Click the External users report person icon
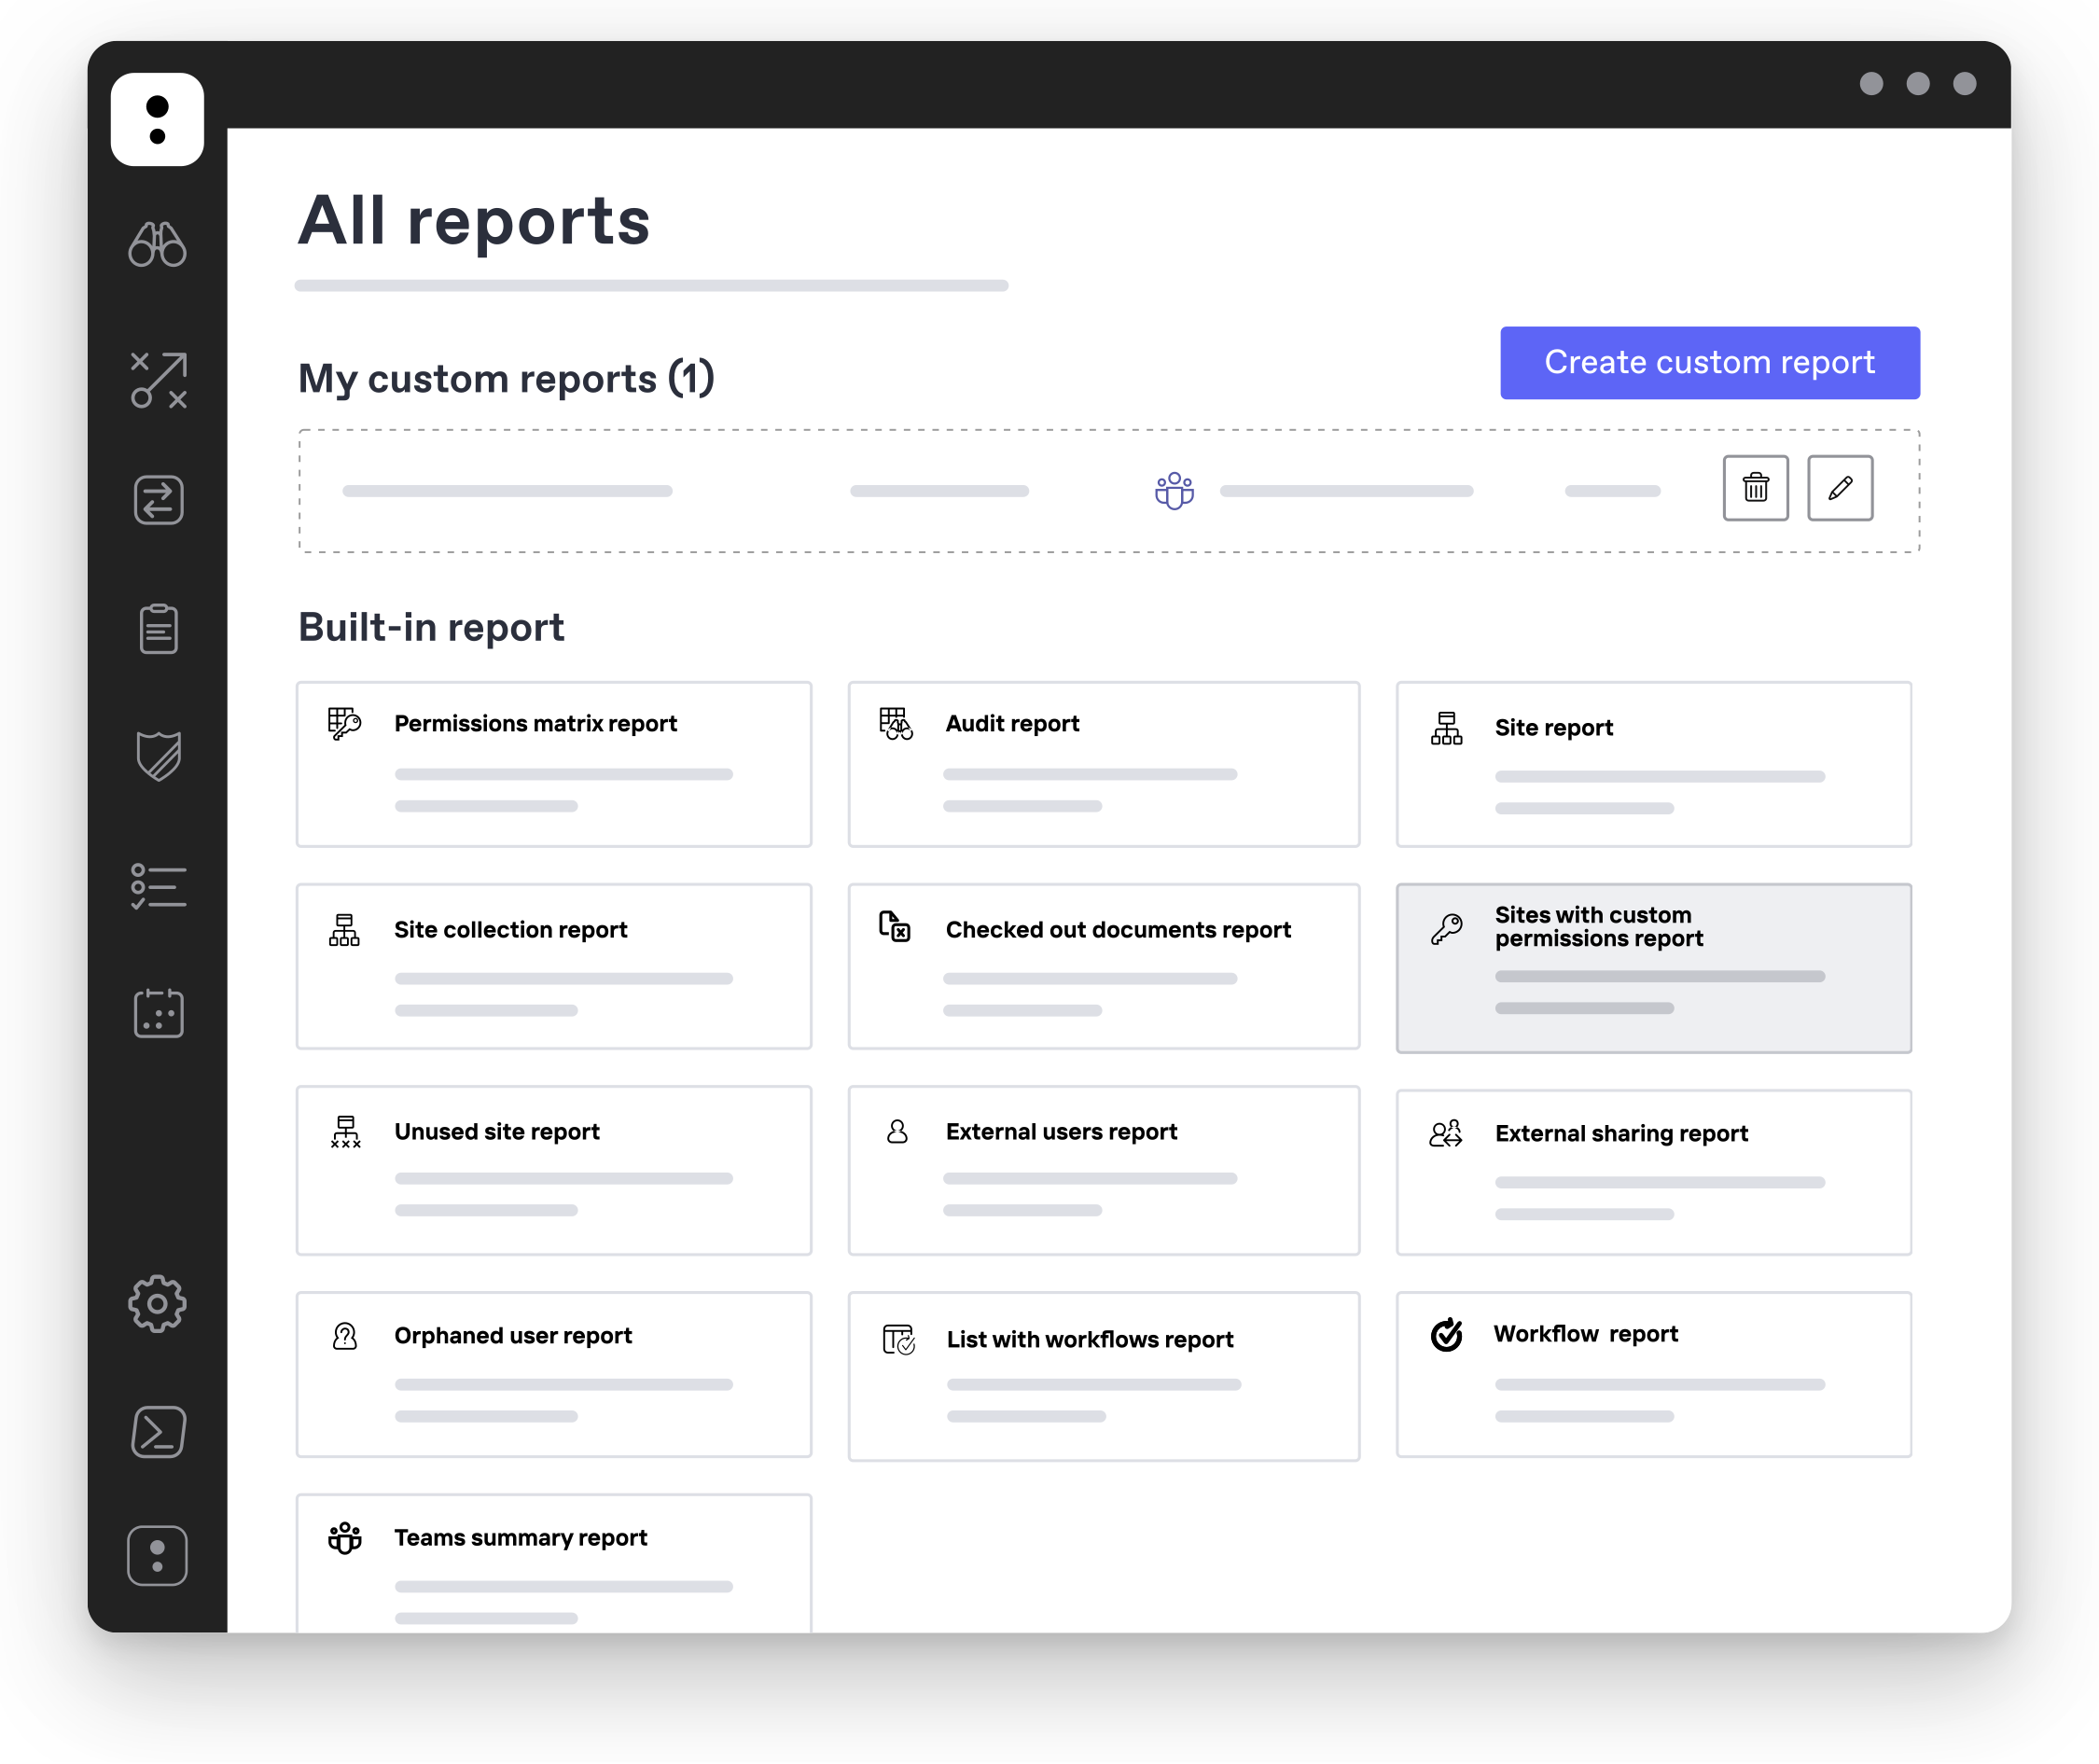2099x1764 pixels. [897, 1131]
